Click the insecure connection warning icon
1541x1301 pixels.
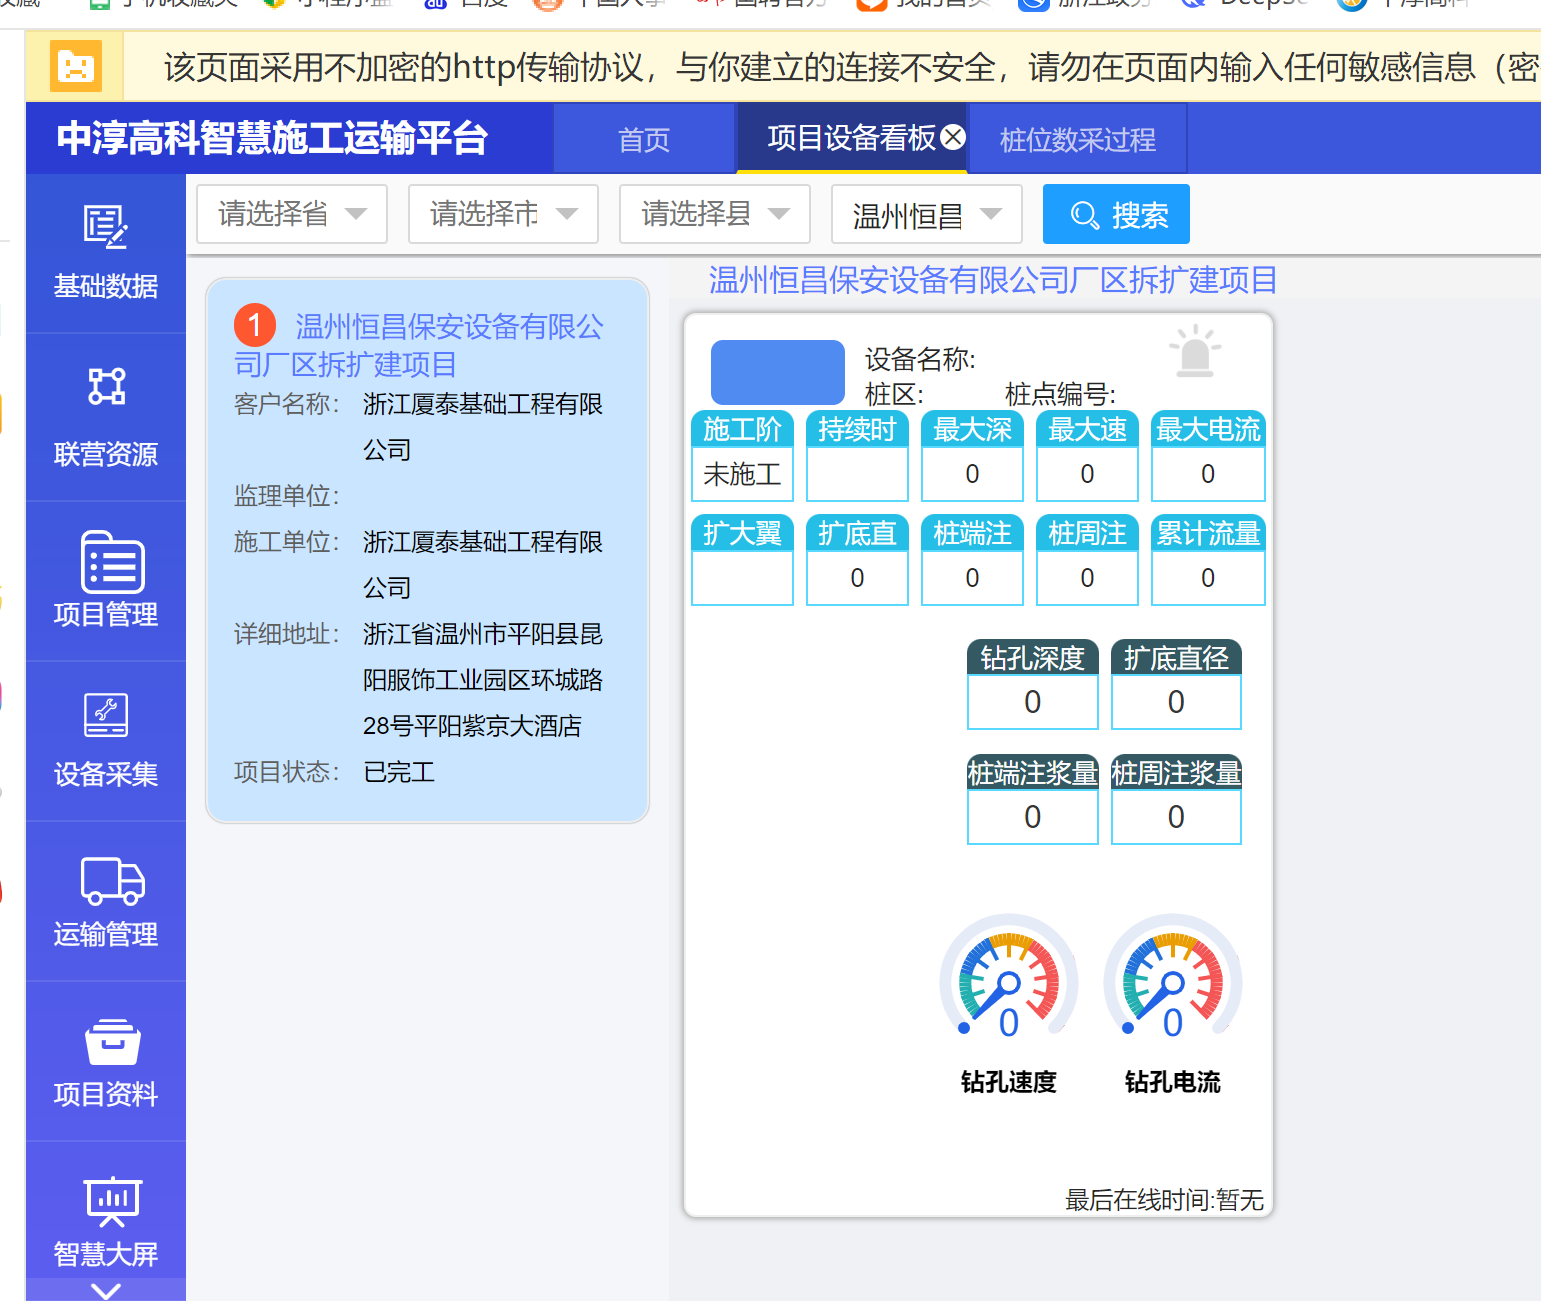[x=76, y=67]
